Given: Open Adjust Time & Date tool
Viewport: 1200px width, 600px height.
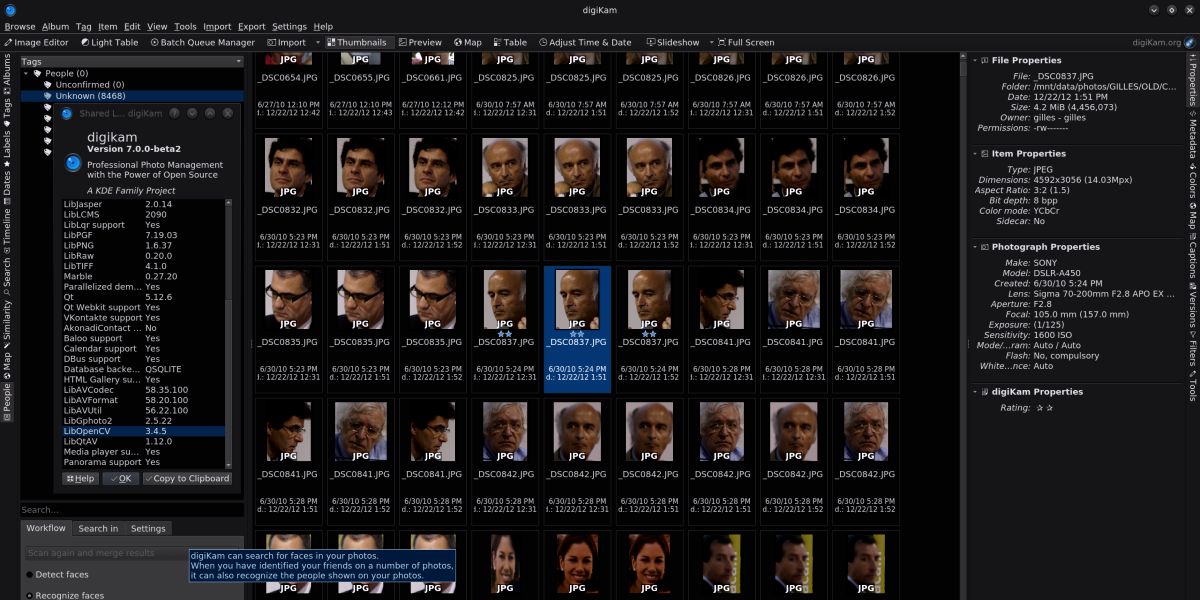Looking at the screenshot, I should (585, 43).
